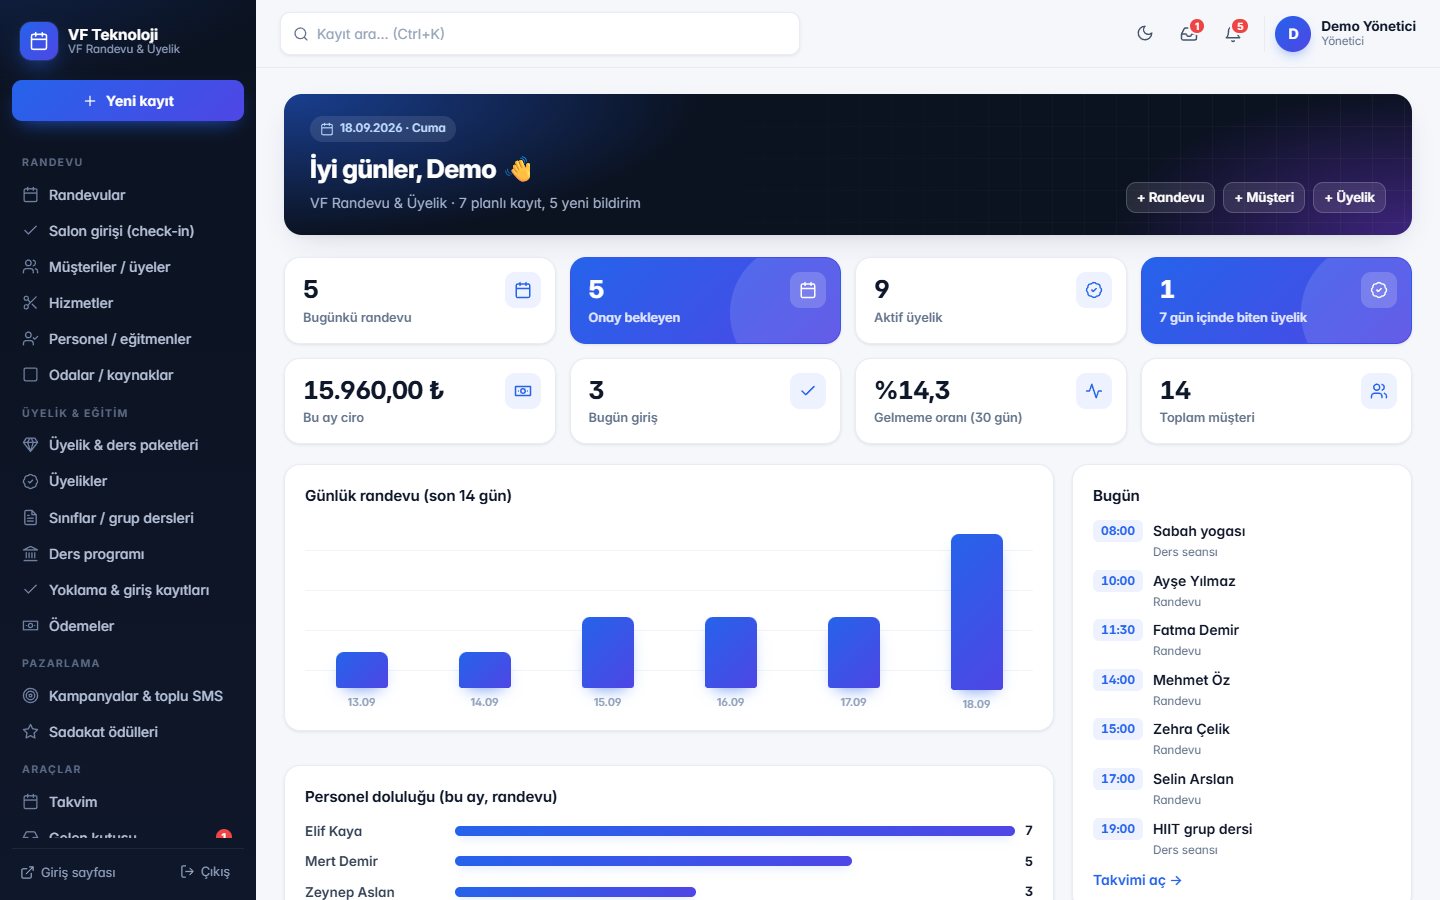Click the pulse icon on Gelmeme oranı card
This screenshot has width=1440, height=900.
pos(1094,391)
